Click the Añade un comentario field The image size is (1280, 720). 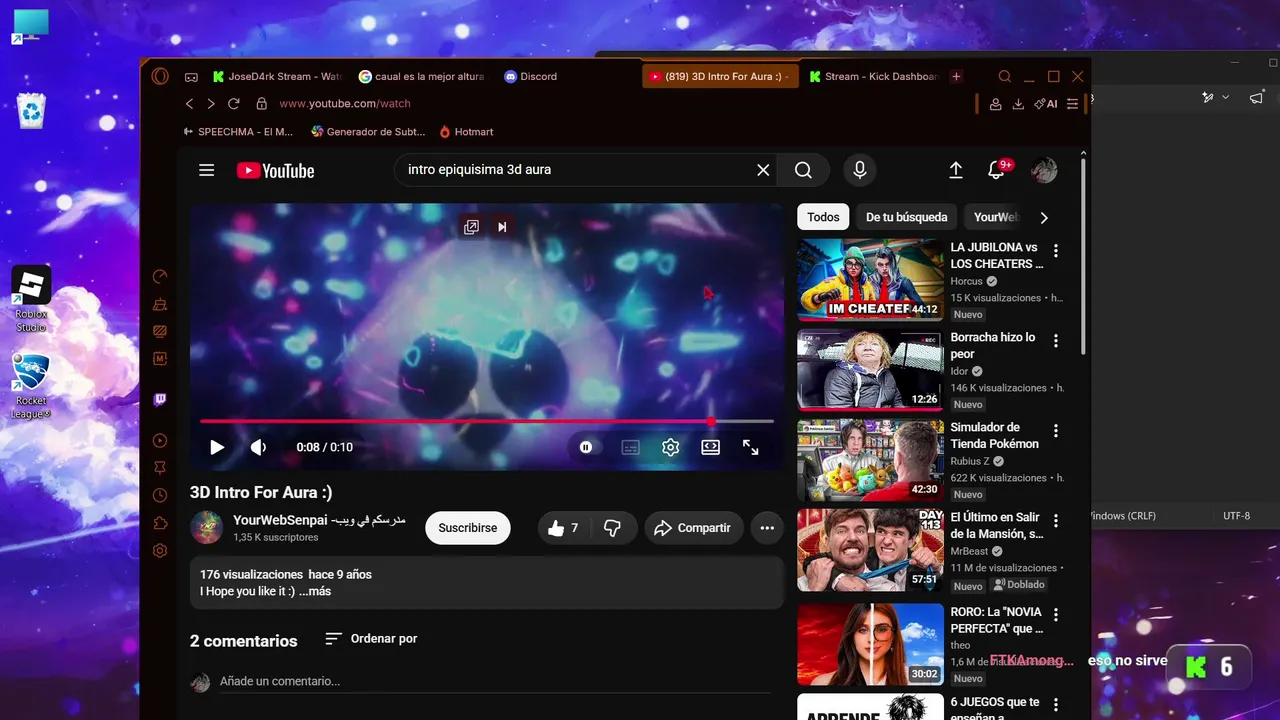[x=495, y=682]
